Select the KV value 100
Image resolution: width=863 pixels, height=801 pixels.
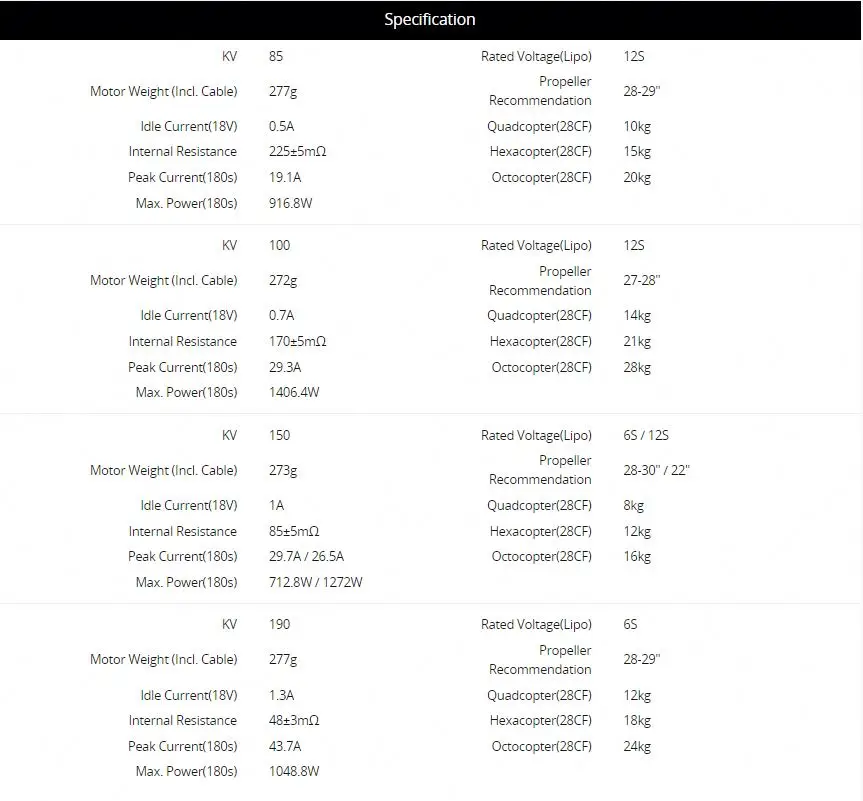pos(280,246)
